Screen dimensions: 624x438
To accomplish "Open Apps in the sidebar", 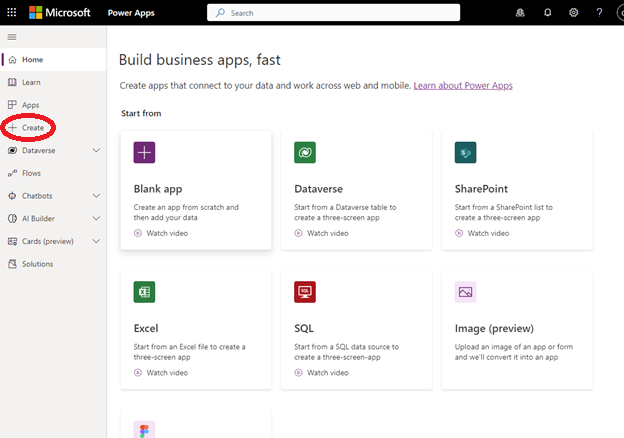I will (53, 105).
